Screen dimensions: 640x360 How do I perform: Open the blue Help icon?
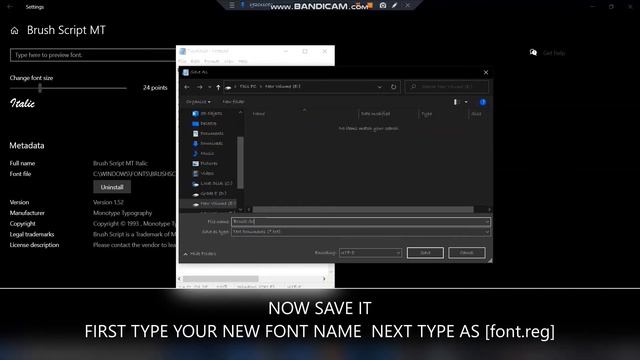pyautogui.click(x=482, y=102)
